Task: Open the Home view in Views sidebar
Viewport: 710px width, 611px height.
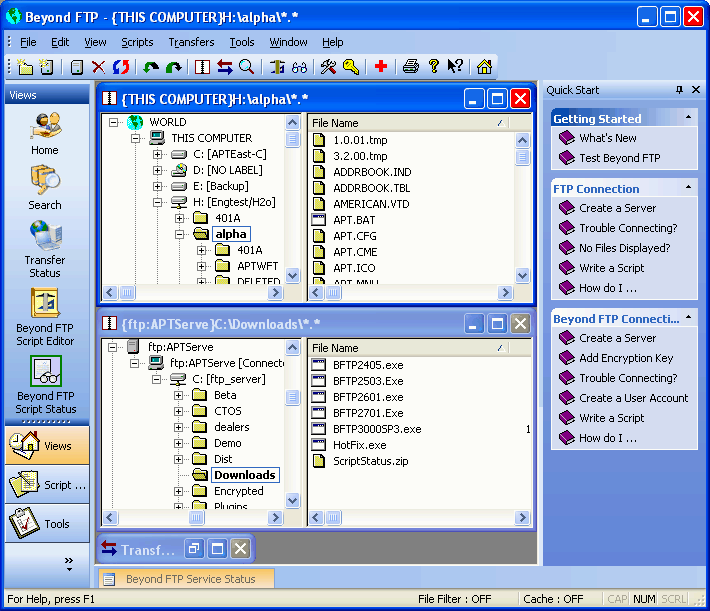Action: coord(45,133)
